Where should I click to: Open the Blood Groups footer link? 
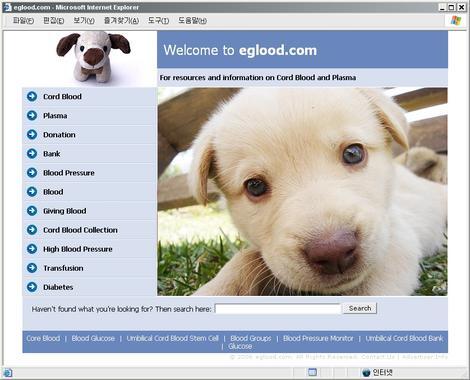(x=251, y=338)
